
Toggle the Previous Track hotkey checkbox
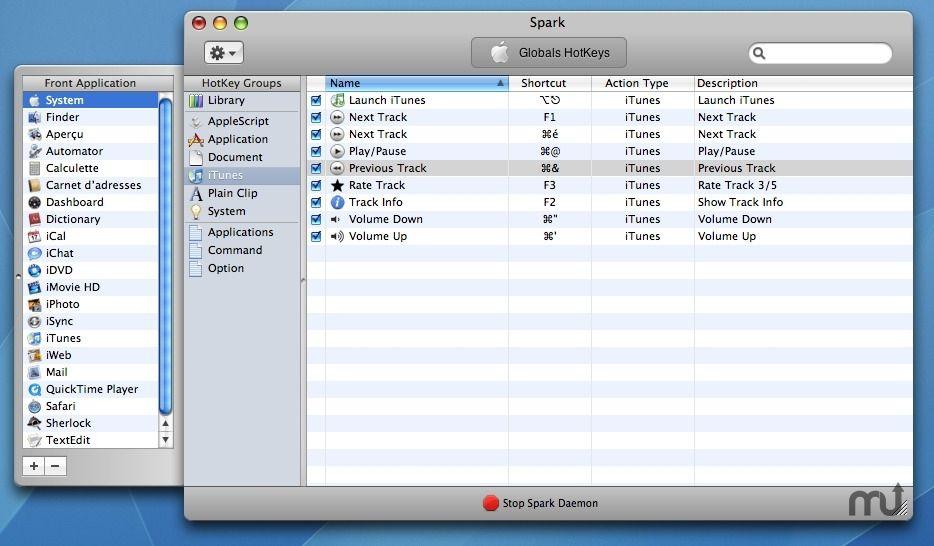tap(316, 168)
